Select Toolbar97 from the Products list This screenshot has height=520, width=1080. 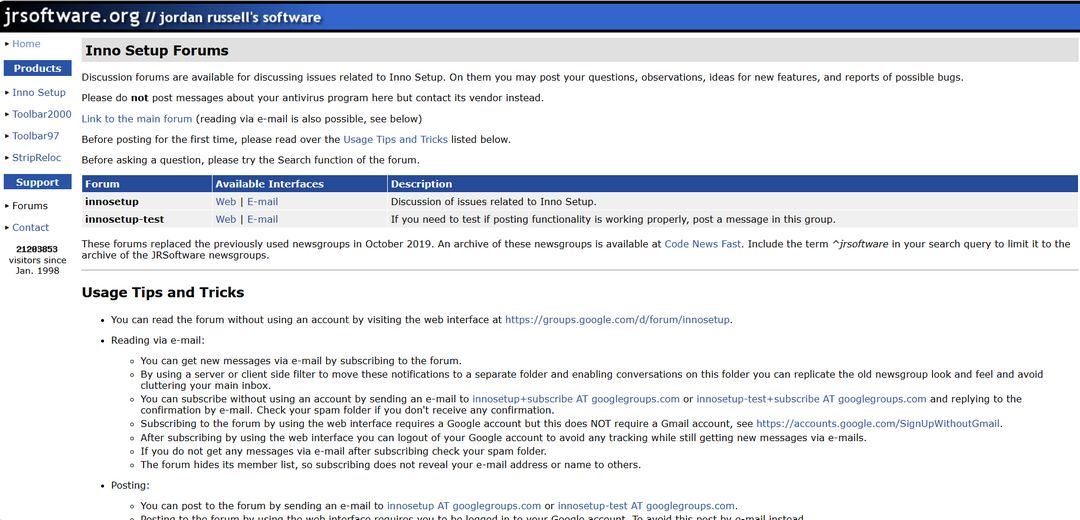point(36,136)
